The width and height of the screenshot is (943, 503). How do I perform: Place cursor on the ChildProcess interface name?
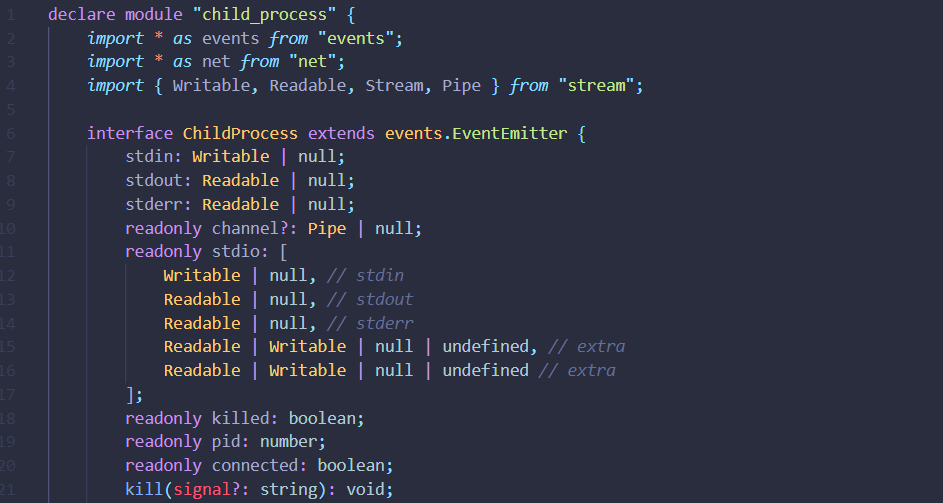coord(240,133)
